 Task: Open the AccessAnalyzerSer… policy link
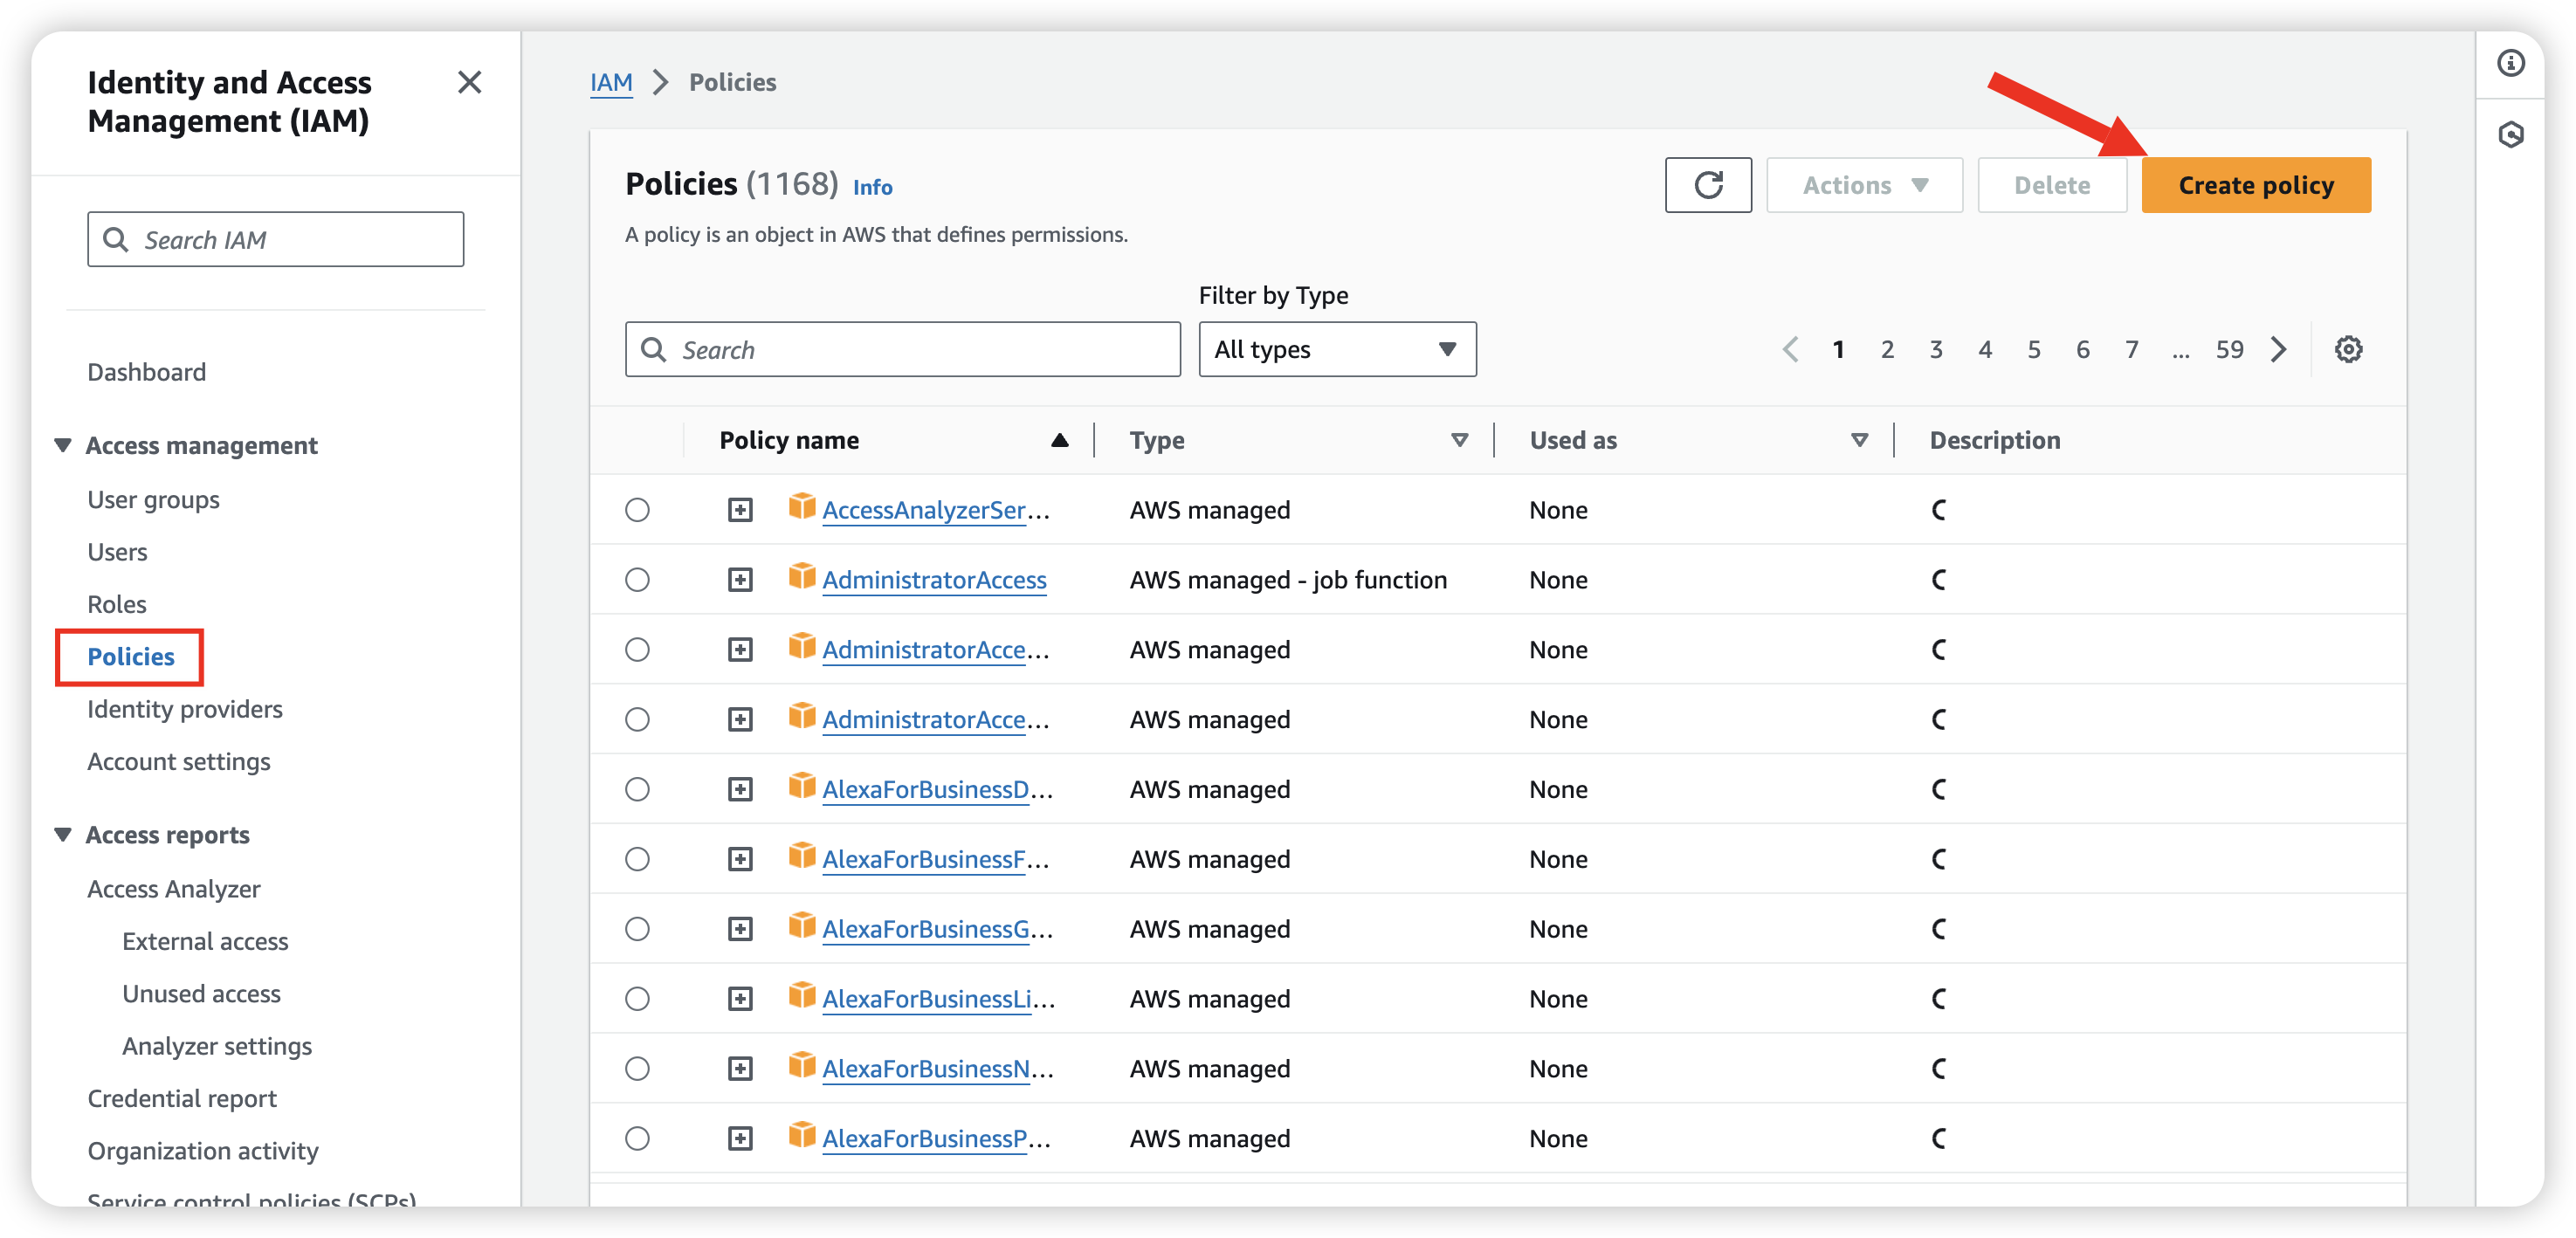point(936,510)
